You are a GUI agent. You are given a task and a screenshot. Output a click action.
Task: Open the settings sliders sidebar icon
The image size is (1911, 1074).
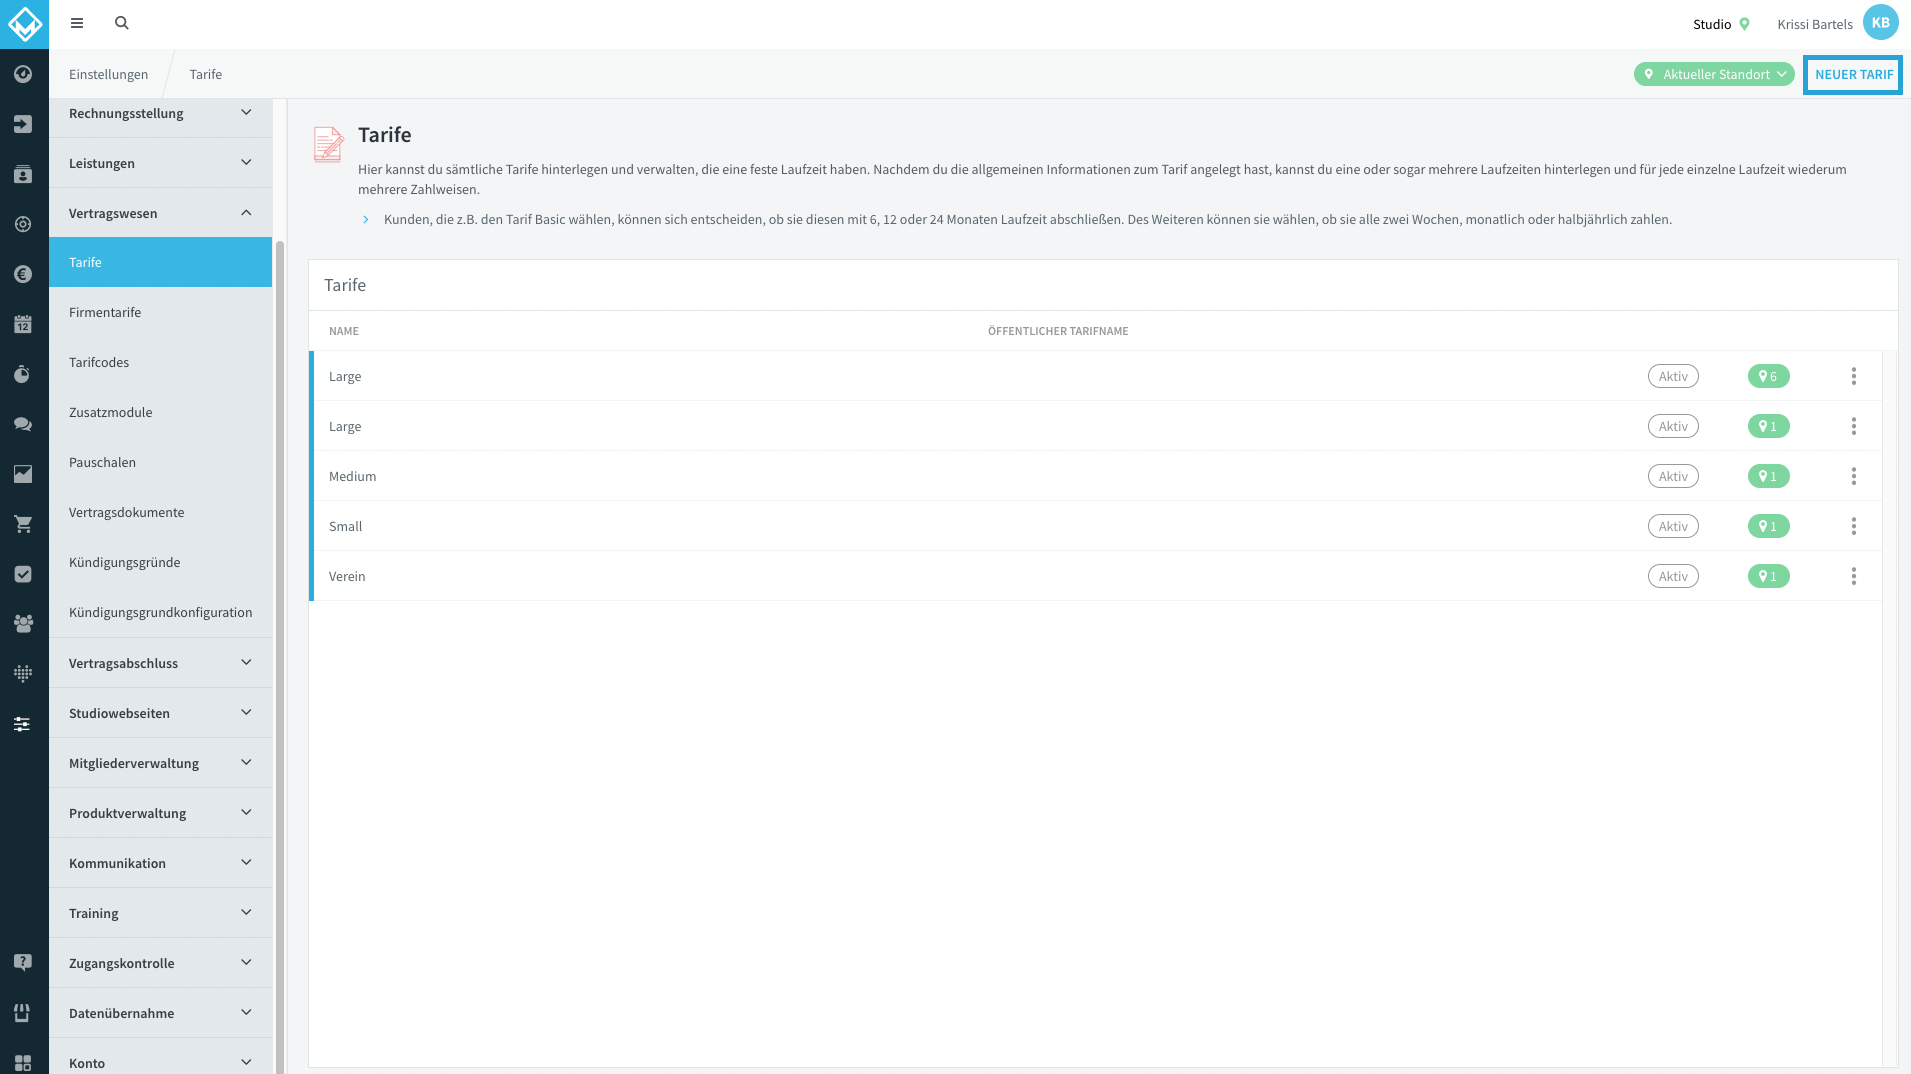click(x=23, y=724)
